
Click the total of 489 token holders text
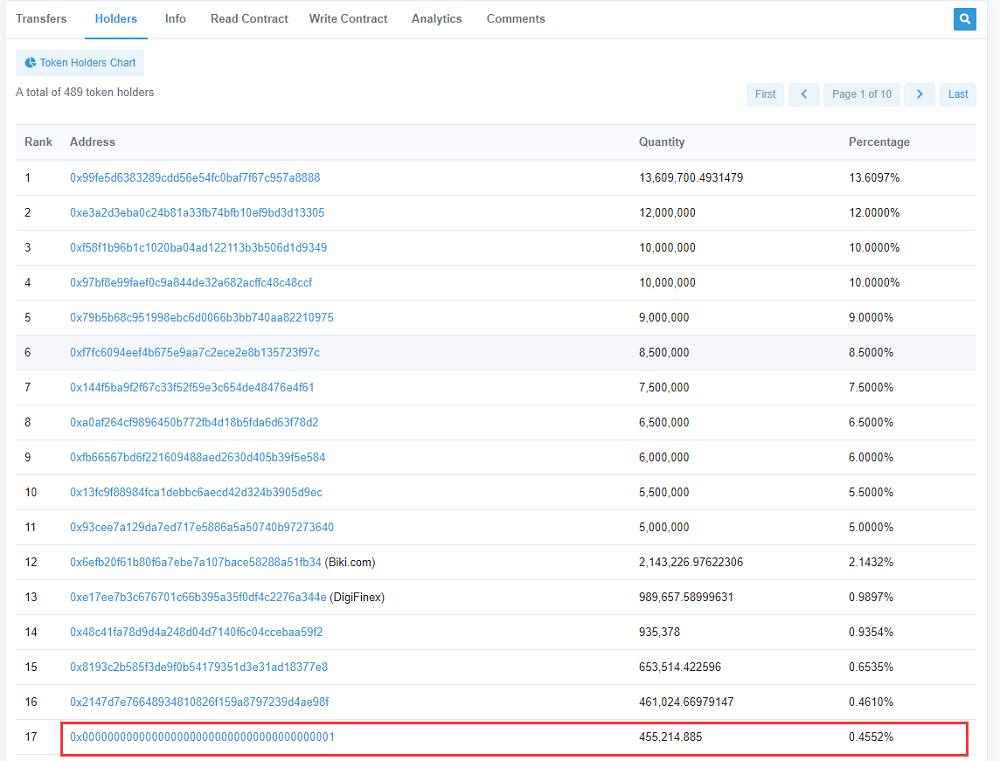[85, 92]
